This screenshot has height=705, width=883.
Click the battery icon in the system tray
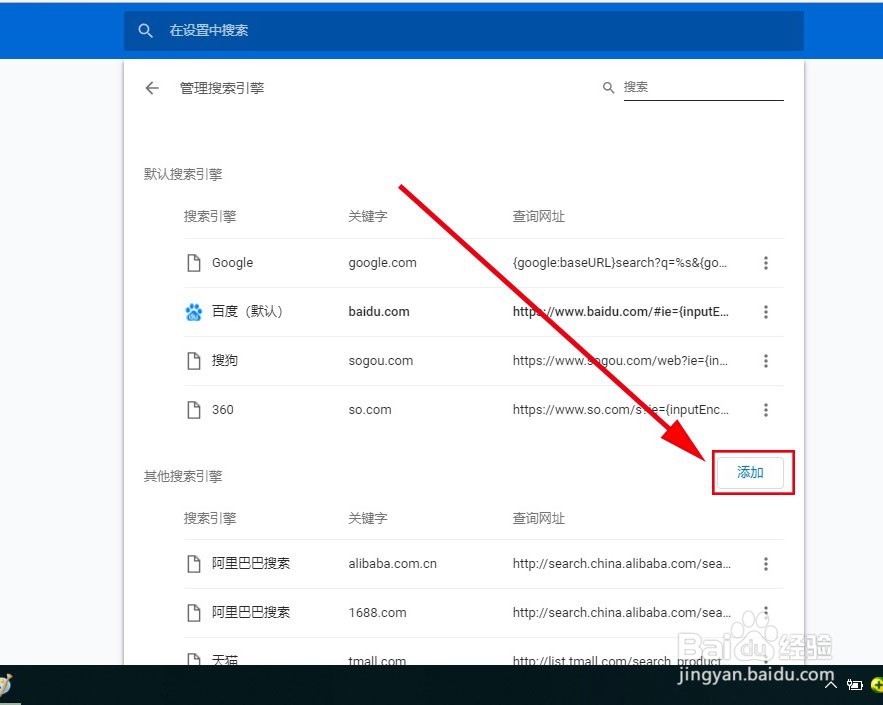tap(855, 685)
